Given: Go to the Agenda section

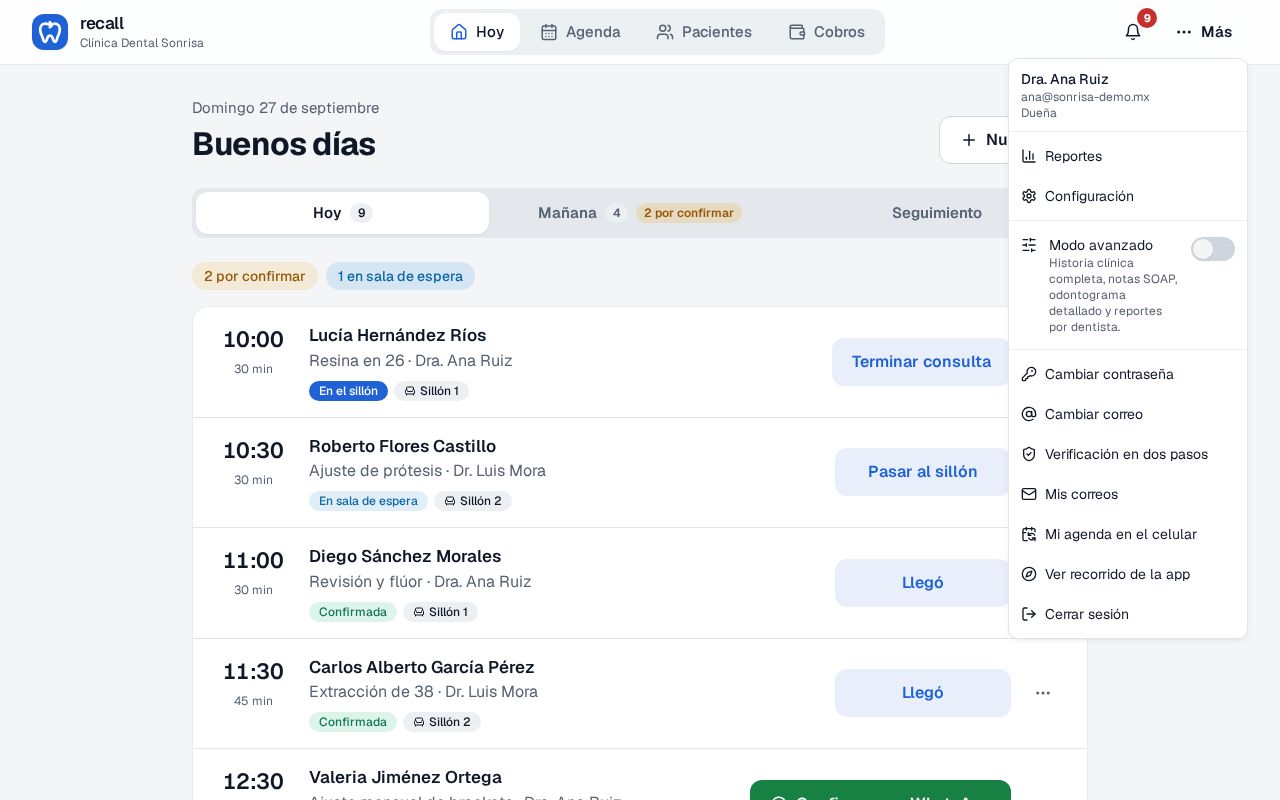Looking at the screenshot, I should point(580,32).
